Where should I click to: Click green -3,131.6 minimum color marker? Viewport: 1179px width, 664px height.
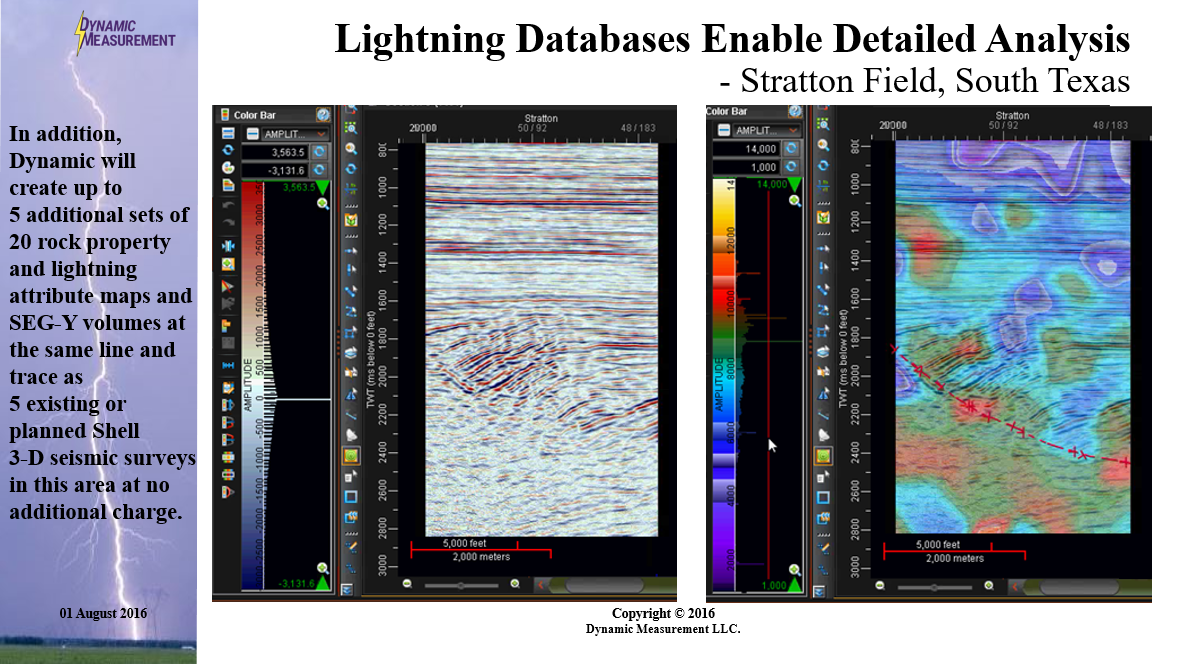pyautogui.click(x=323, y=583)
